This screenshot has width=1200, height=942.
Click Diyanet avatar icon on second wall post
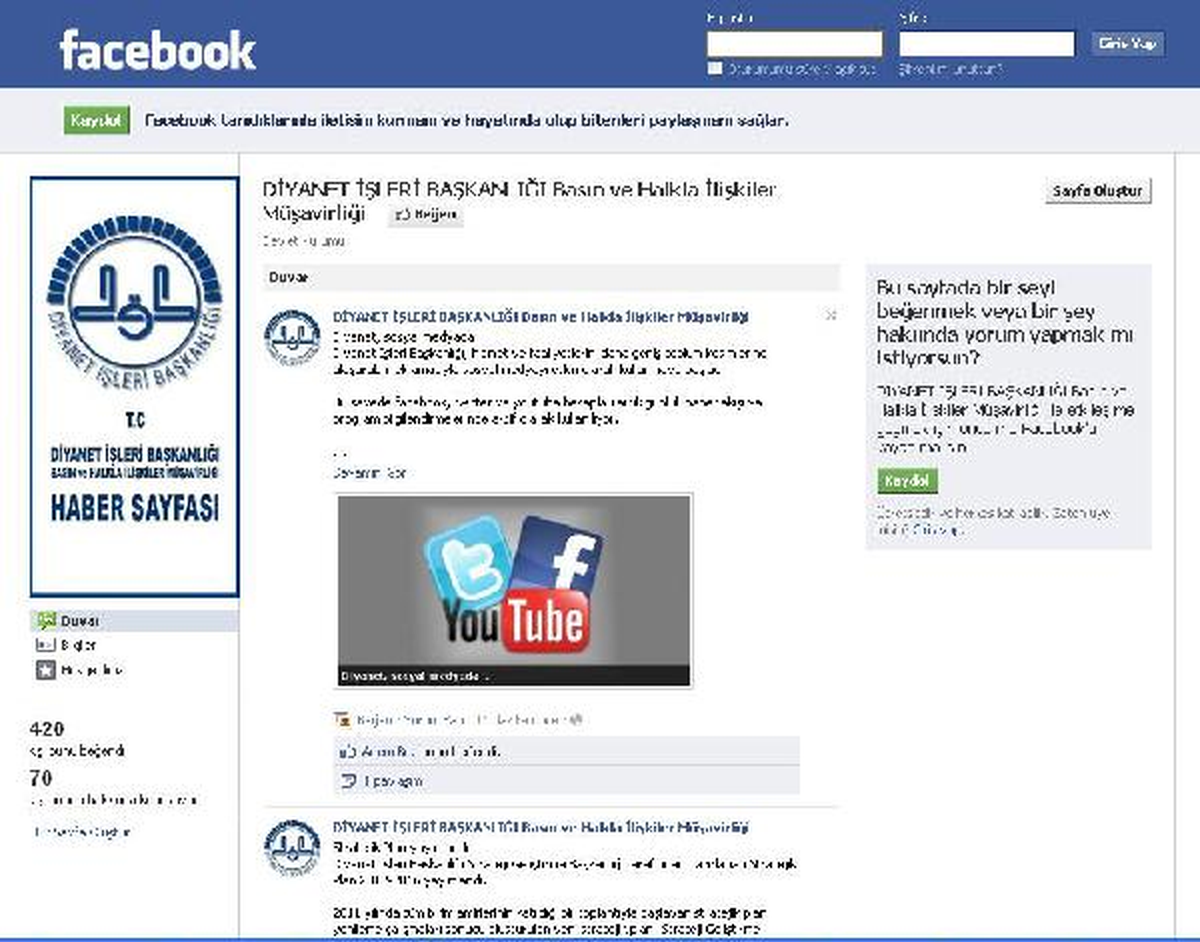pyautogui.click(x=292, y=848)
